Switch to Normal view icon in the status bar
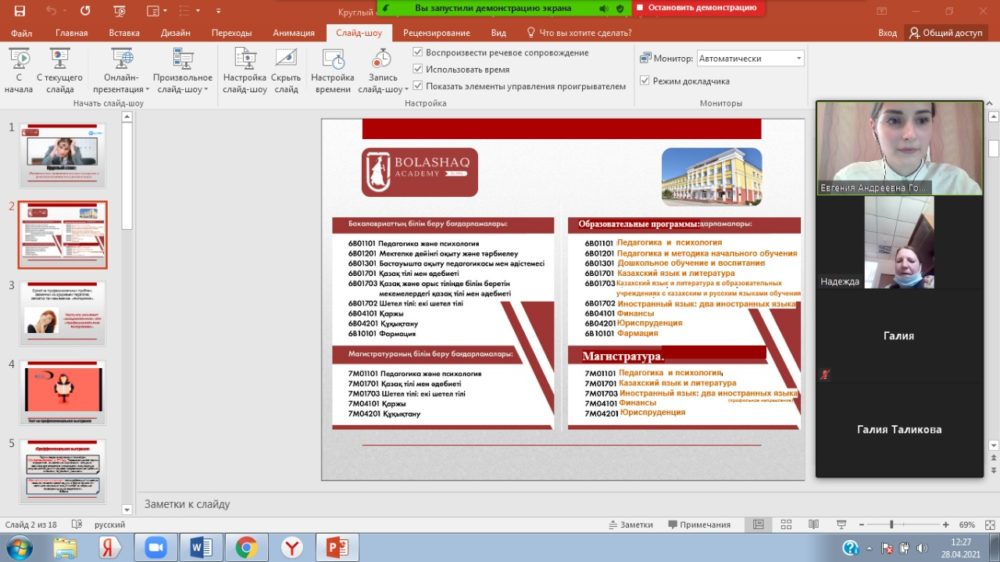Image resolution: width=1000 pixels, height=562 pixels. tap(758, 524)
